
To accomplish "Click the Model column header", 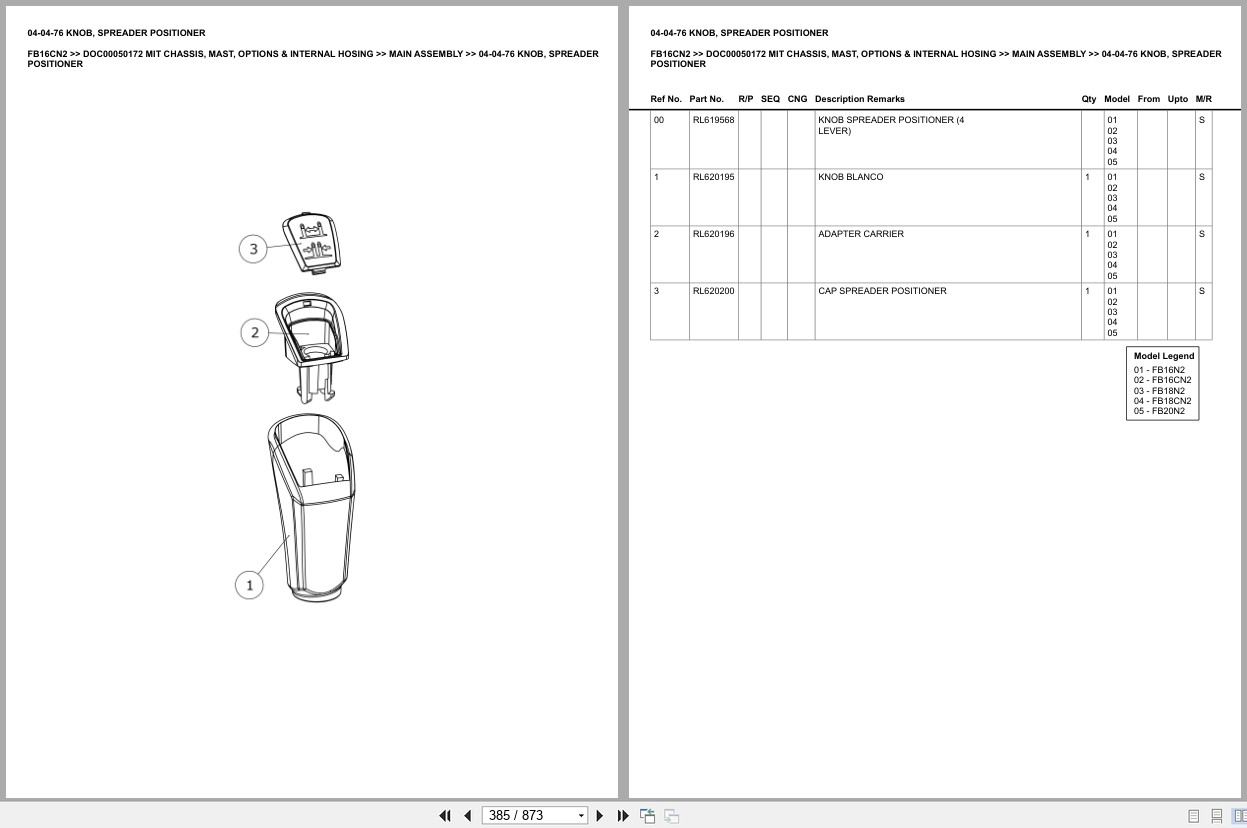I will pos(1116,99).
